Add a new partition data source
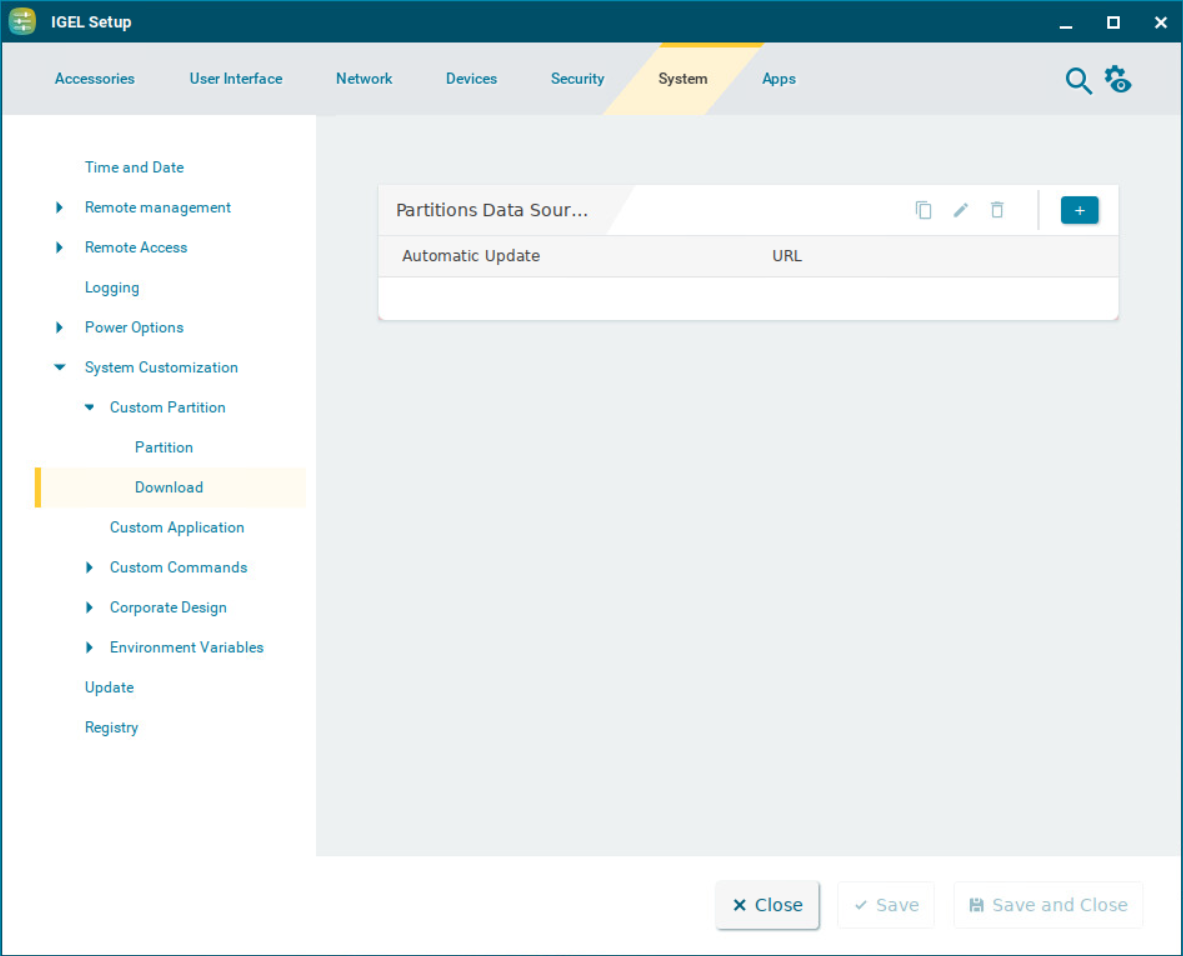The image size is (1183, 956). pos(1079,210)
